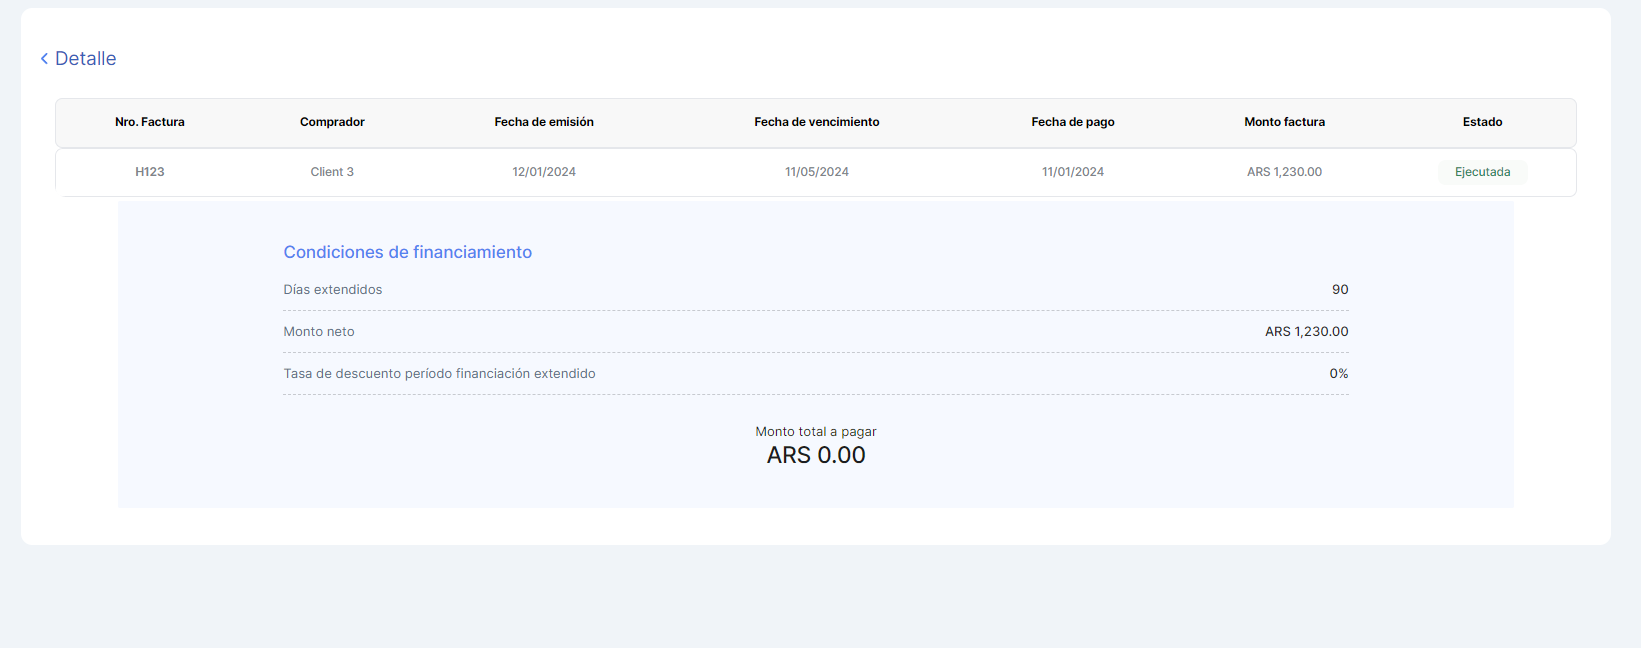1641x648 pixels.
Task: Click the Monto factura column header
Action: 1284,122
